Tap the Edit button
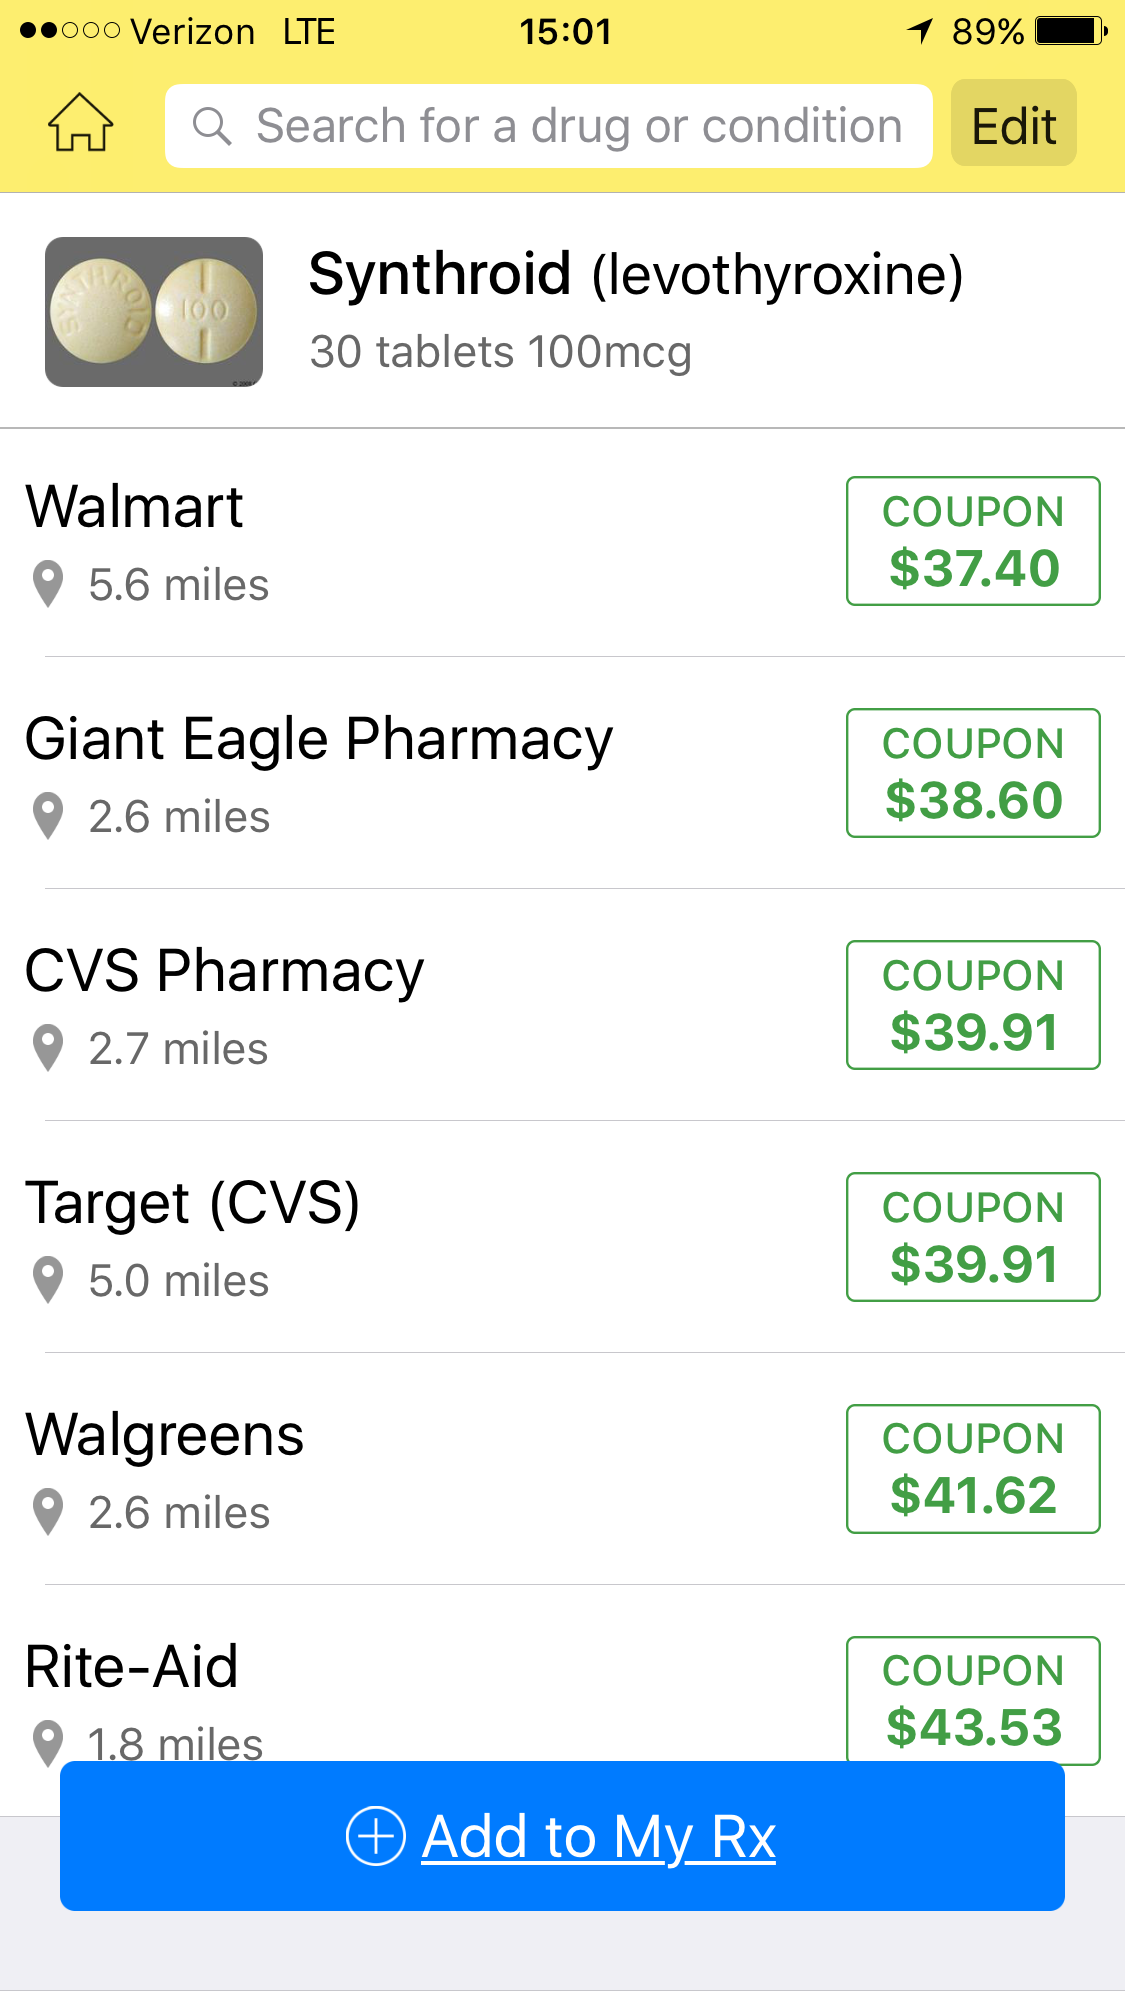Viewport: 1125px width, 2001px height. coord(1014,124)
